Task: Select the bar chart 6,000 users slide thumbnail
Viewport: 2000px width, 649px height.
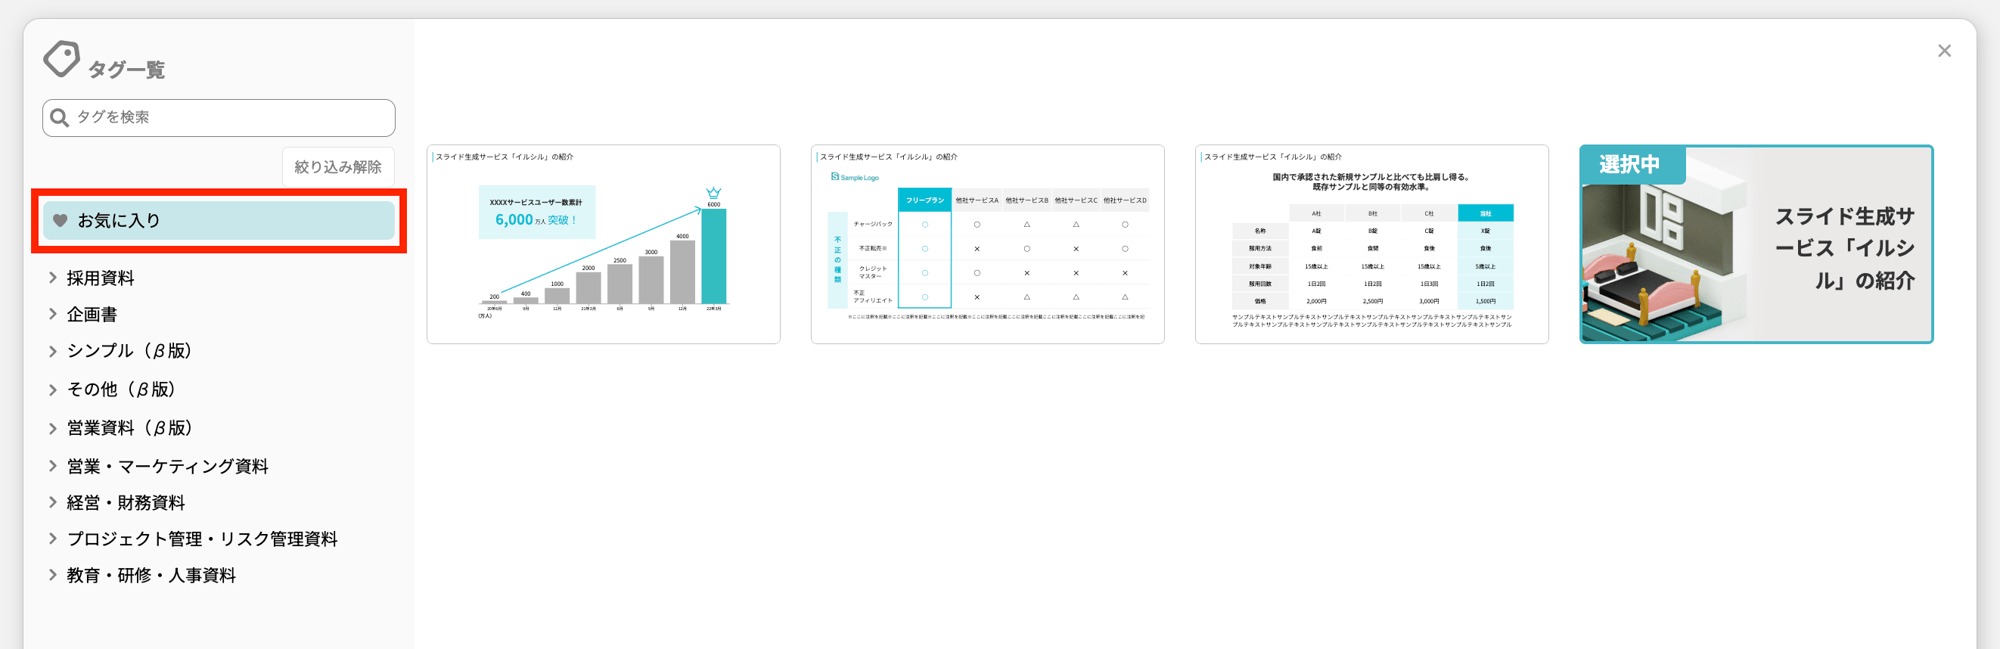Action: 603,244
